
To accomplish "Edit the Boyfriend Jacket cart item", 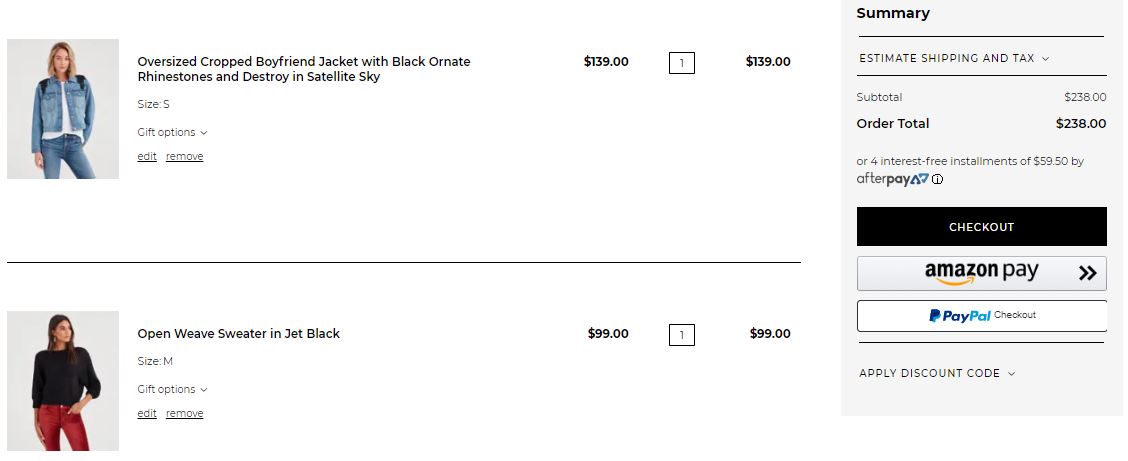I will click(147, 157).
